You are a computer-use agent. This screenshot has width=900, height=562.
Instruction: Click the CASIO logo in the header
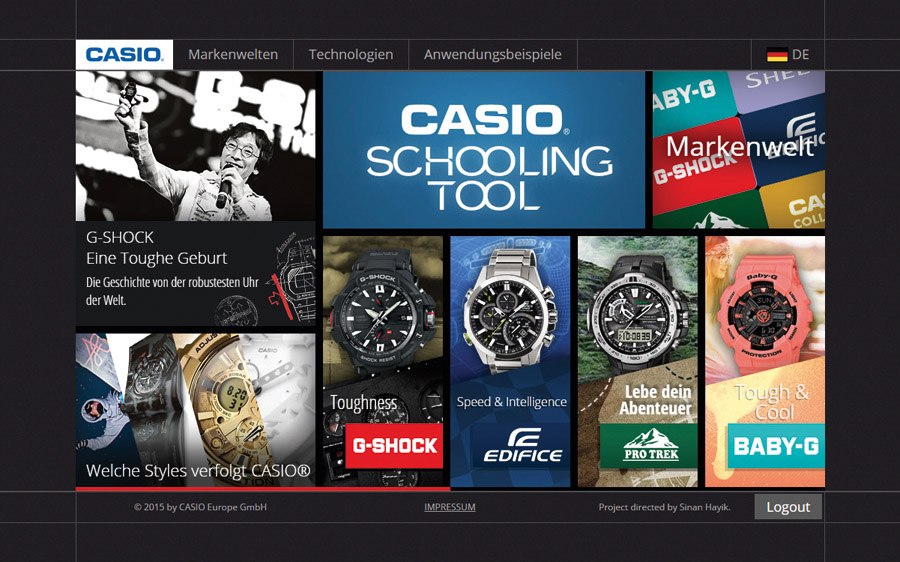pyautogui.click(x=124, y=55)
